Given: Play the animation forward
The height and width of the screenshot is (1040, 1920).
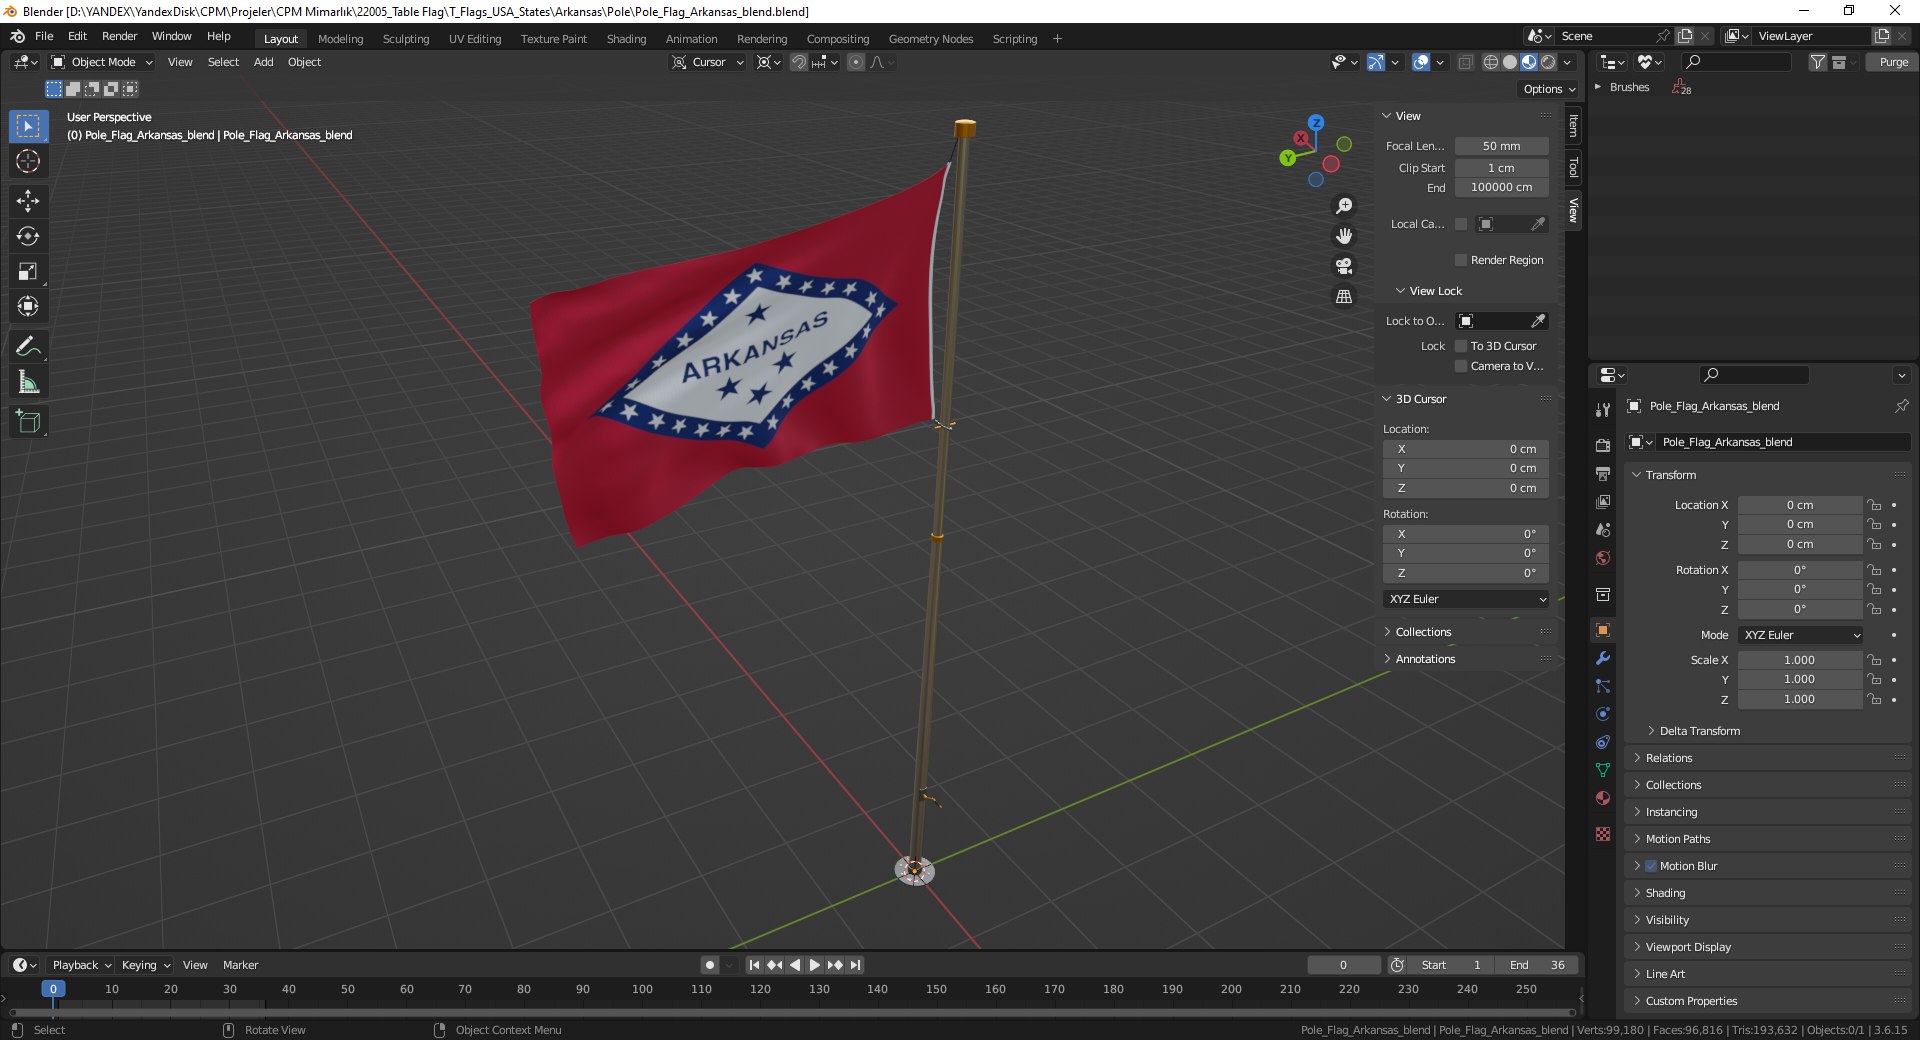Looking at the screenshot, I should [x=814, y=965].
